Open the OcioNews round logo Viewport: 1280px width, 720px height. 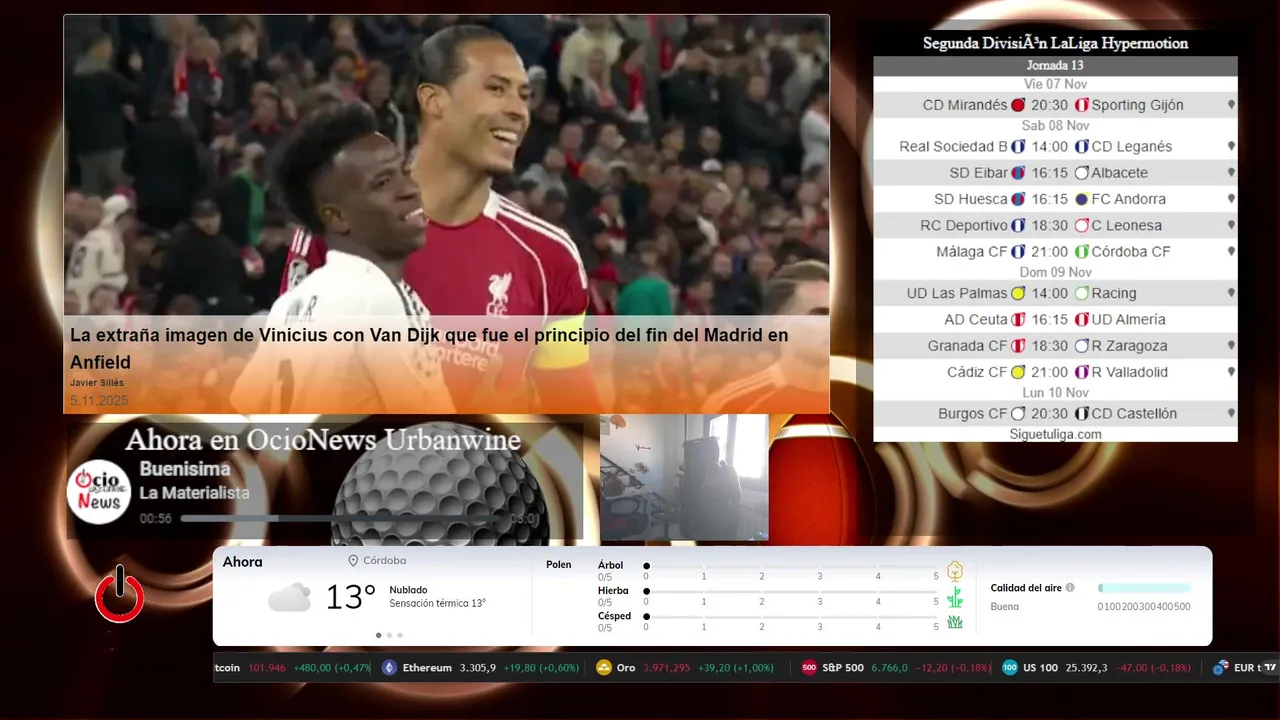pyautogui.click(x=100, y=491)
